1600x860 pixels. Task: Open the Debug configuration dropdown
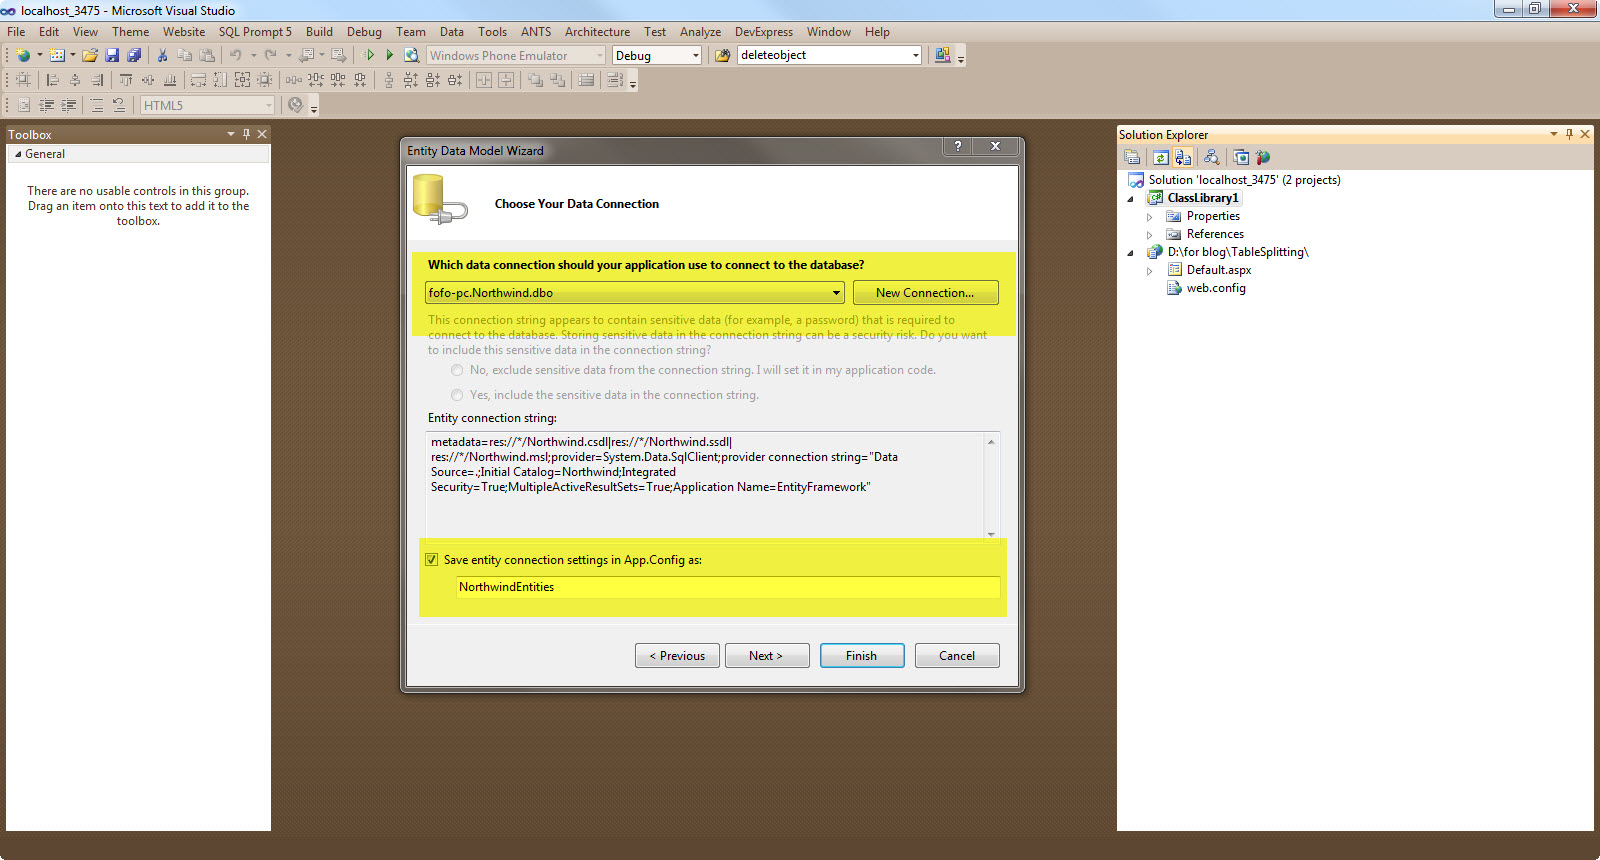(696, 56)
